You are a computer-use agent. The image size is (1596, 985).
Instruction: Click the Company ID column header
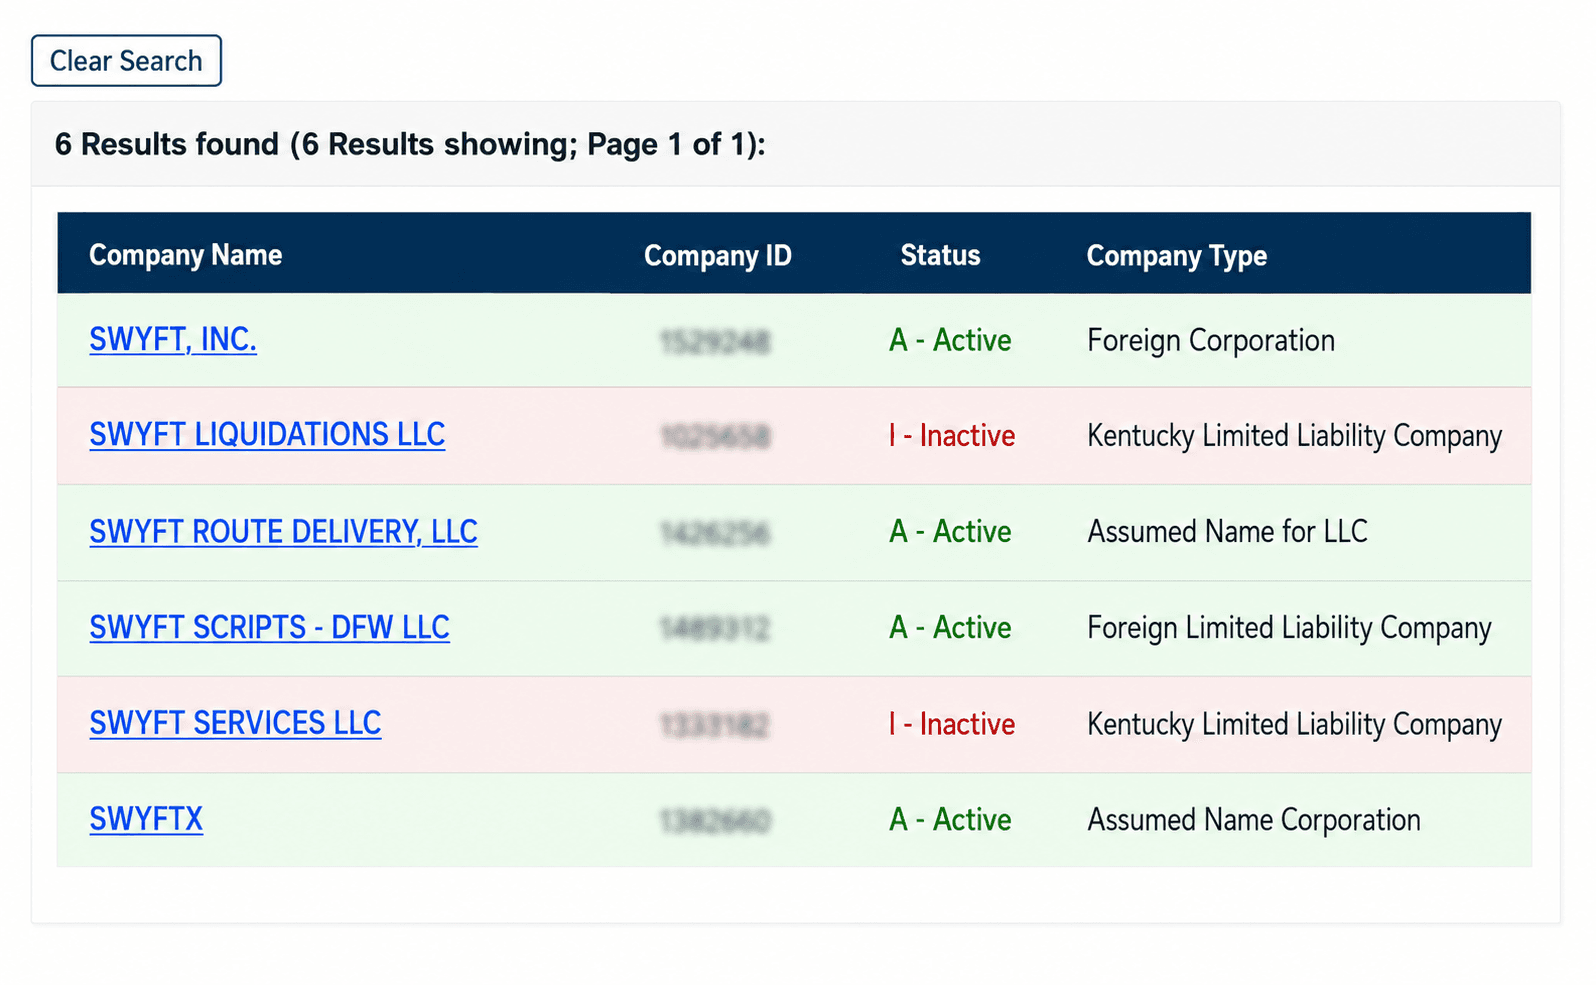pyautogui.click(x=718, y=255)
